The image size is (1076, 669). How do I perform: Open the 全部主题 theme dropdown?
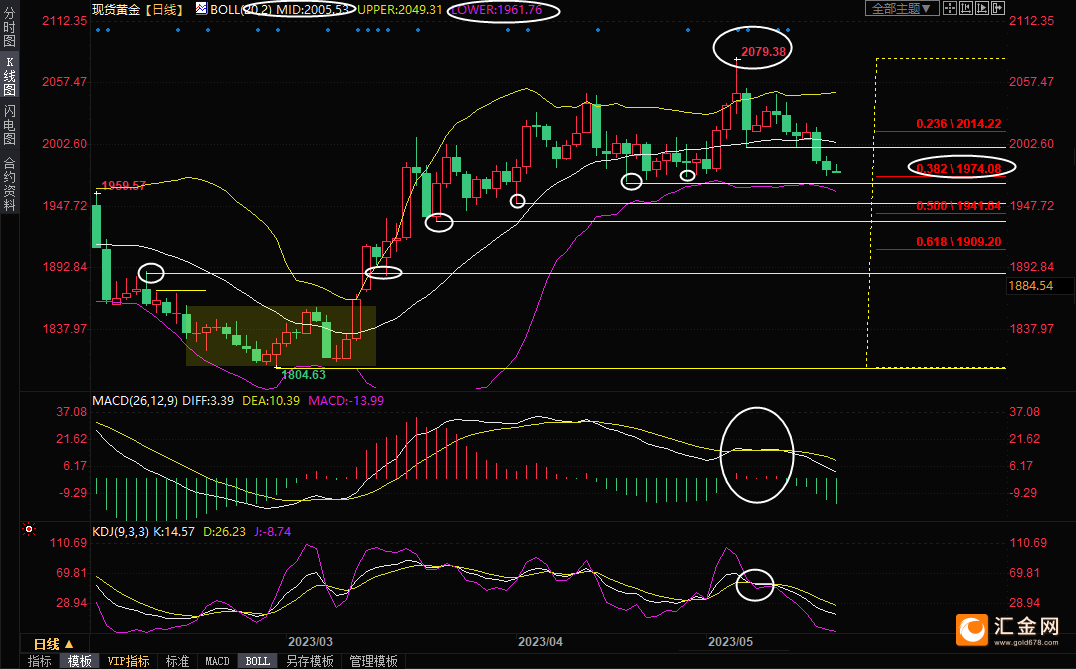point(902,8)
